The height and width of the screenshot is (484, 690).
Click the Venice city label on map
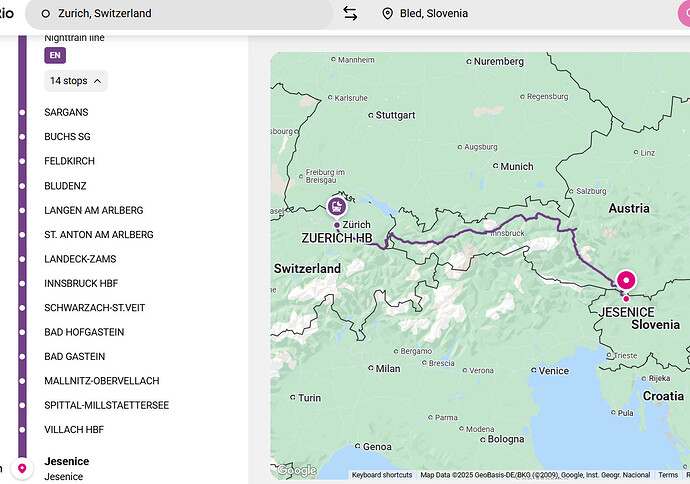coord(554,371)
